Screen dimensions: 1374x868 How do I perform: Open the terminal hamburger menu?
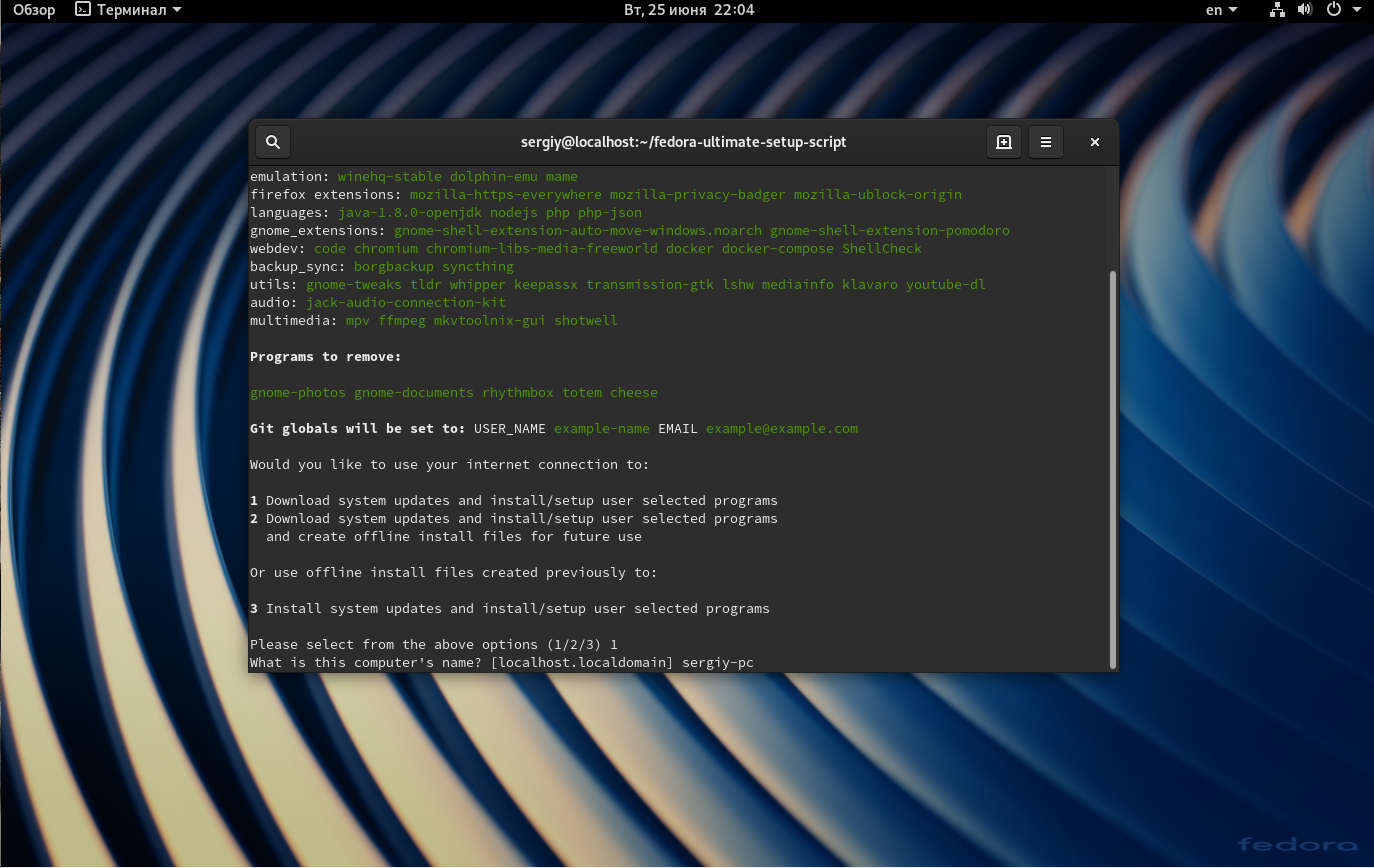1045,142
